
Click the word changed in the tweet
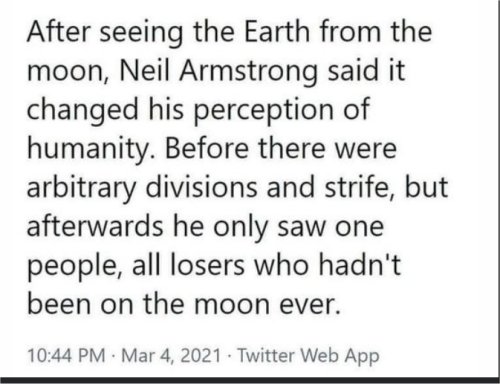[x=82, y=111]
